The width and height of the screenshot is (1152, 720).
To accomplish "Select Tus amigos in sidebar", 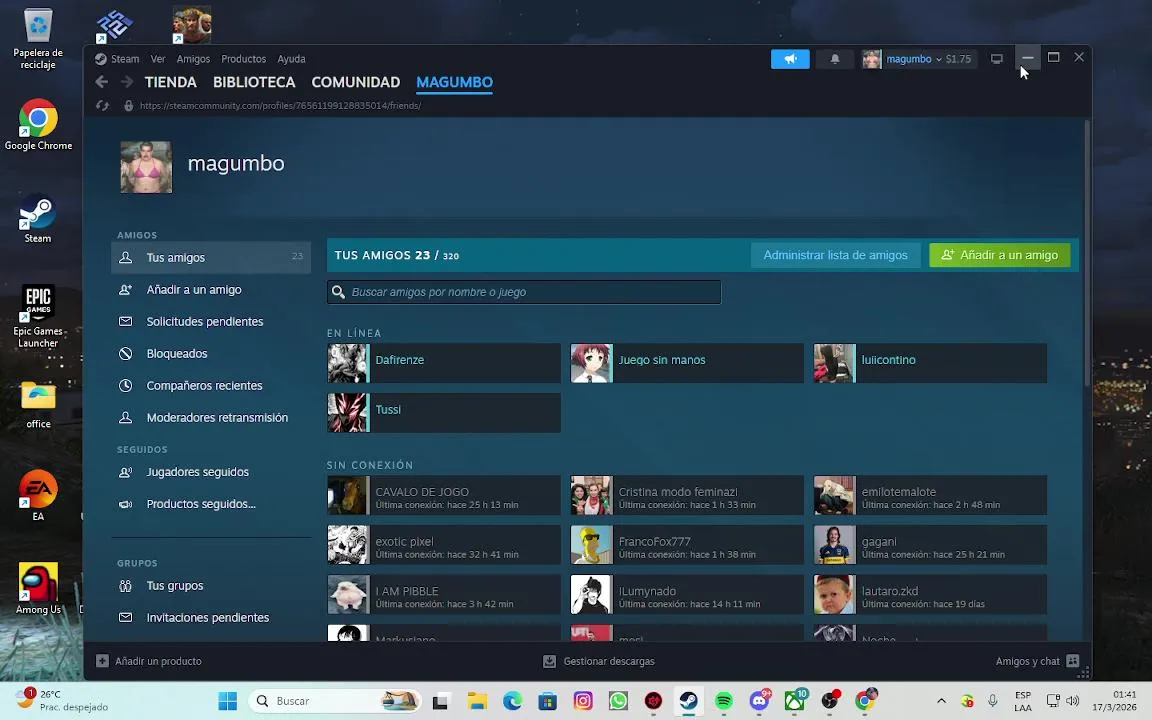I will click(x=211, y=257).
